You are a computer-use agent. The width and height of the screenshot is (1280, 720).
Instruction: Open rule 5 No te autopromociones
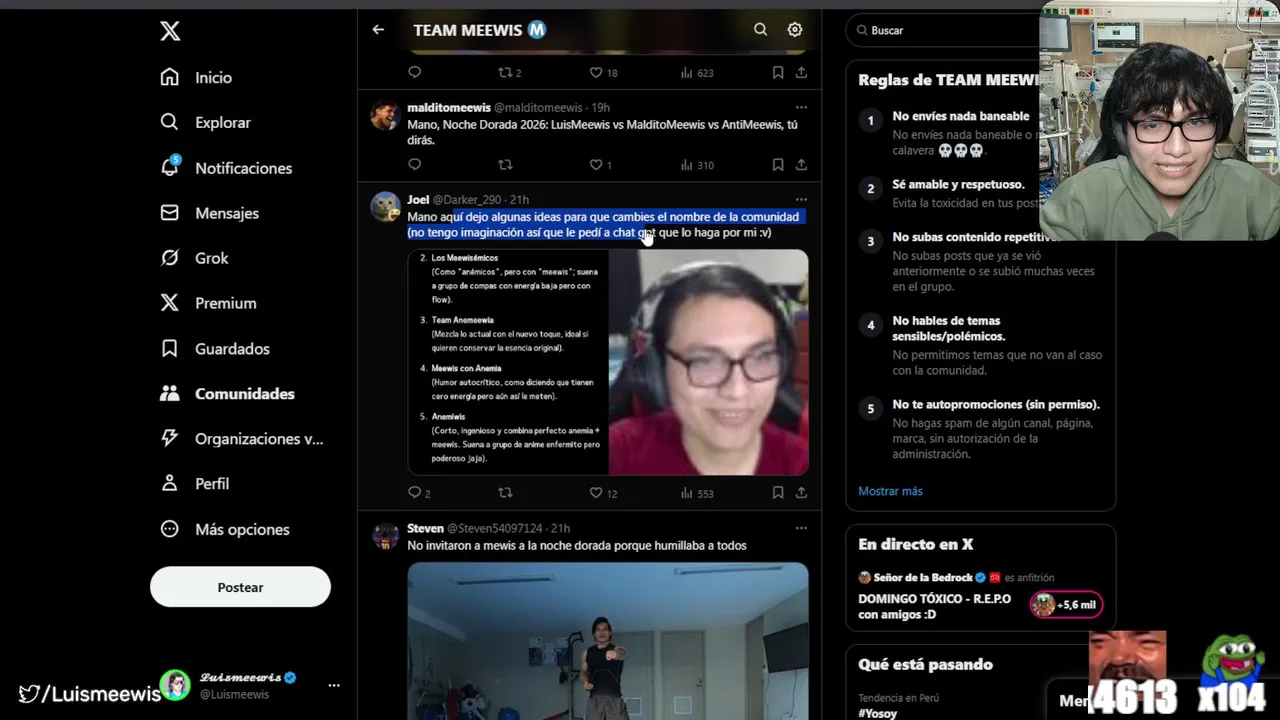point(996,405)
